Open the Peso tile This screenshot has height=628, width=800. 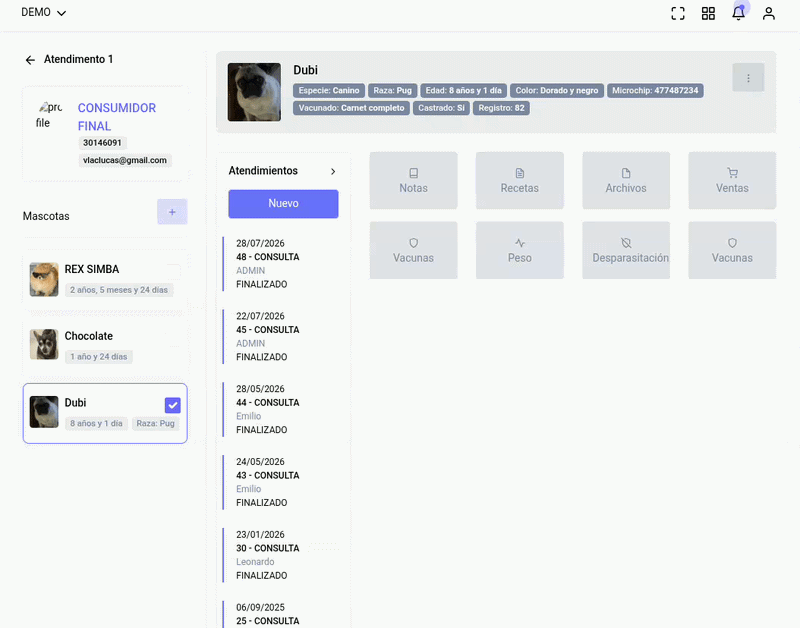tap(519, 250)
